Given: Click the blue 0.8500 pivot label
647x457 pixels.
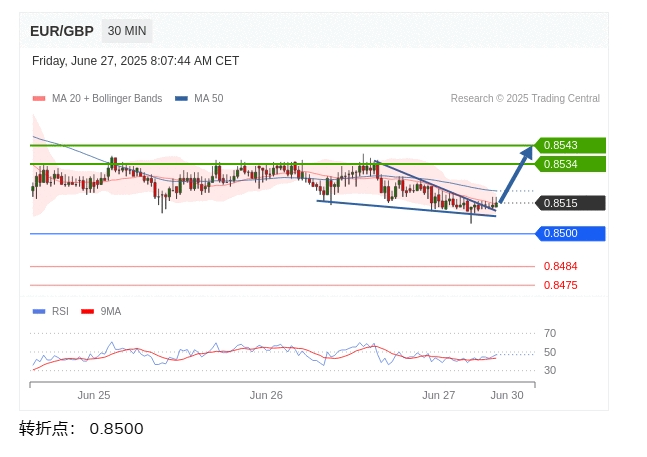Looking at the screenshot, I should (x=570, y=233).
